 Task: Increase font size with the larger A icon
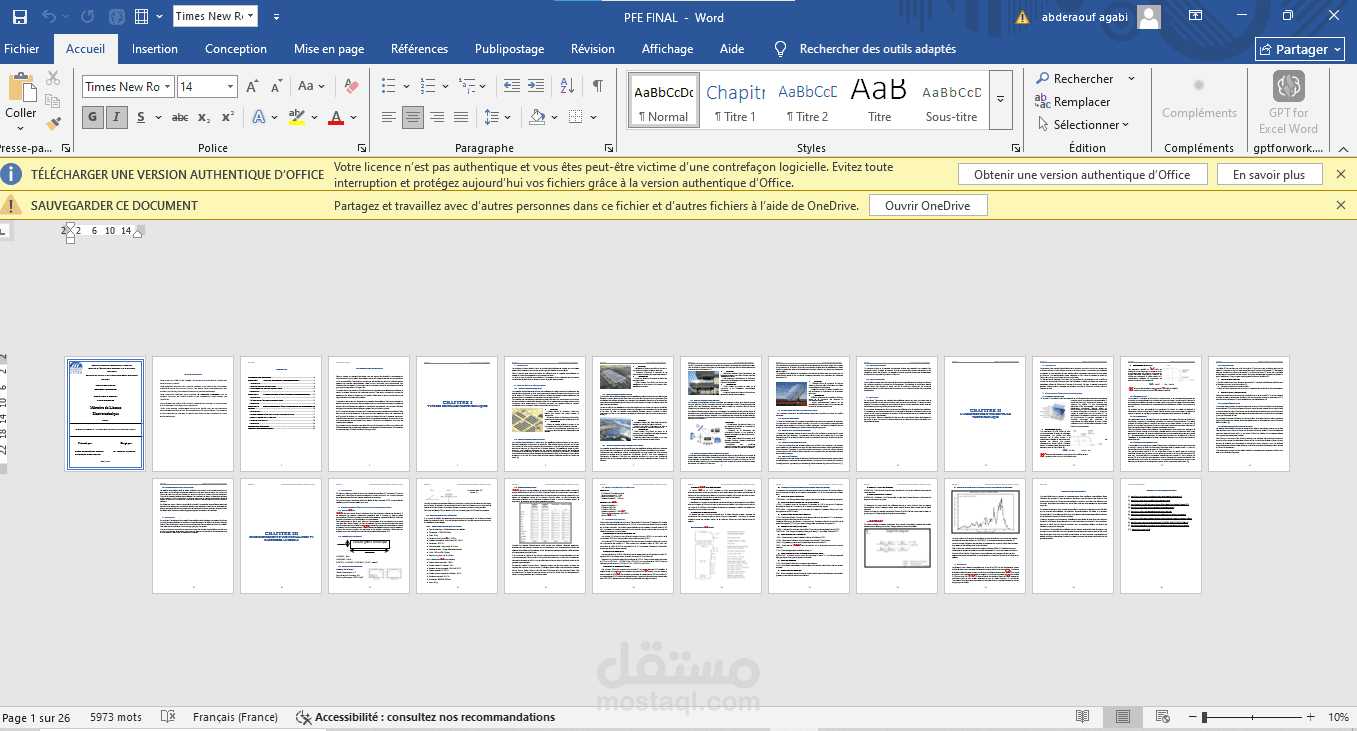pos(253,87)
